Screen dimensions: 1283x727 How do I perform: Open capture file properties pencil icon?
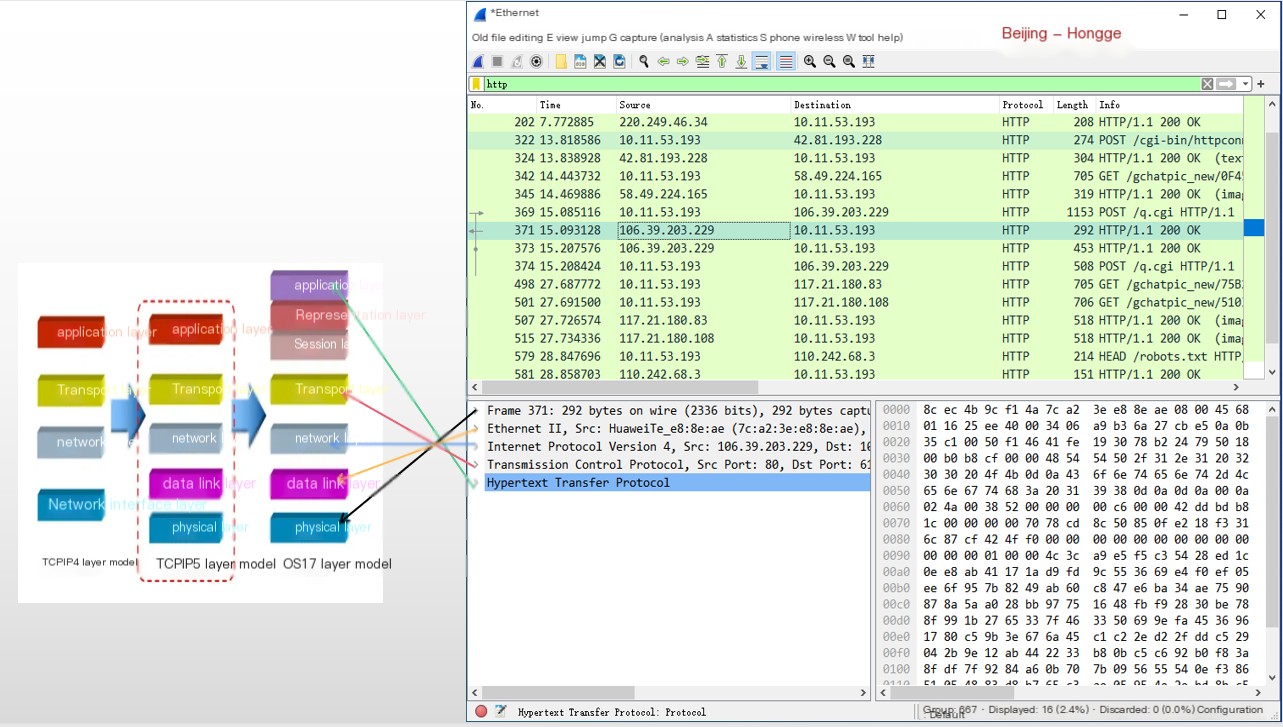500,712
